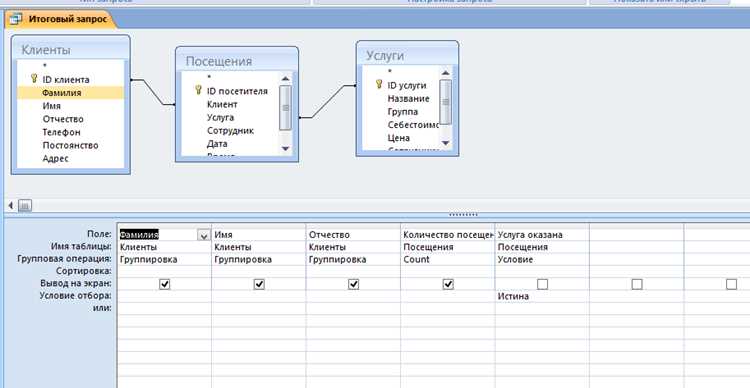This screenshot has width=750, height=388.
Task: Click the Count group operation cell
Action: click(x=448, y=259)
